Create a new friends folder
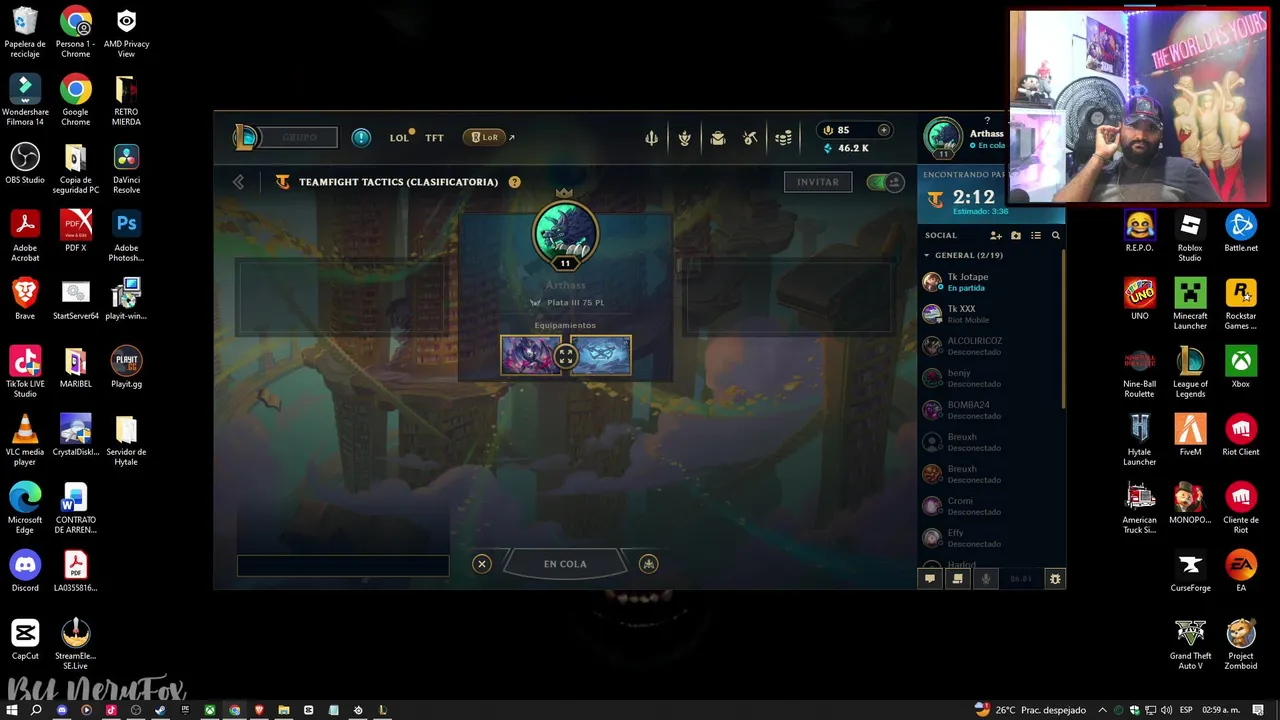1280x720 pixels. (1016, 235)
